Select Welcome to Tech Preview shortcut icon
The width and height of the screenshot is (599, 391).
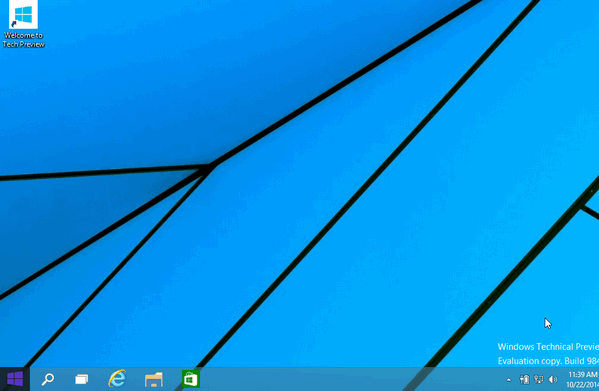click(23, 15)
